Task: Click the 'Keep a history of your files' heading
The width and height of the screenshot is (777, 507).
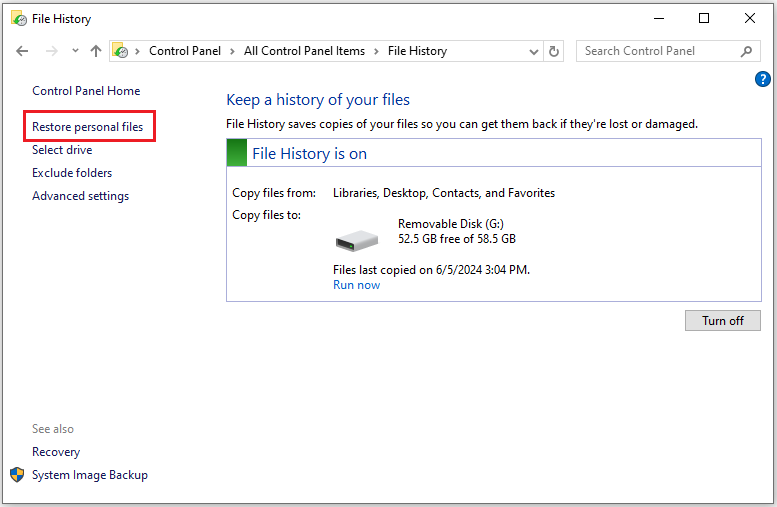Action: click(x=318, y=100)
